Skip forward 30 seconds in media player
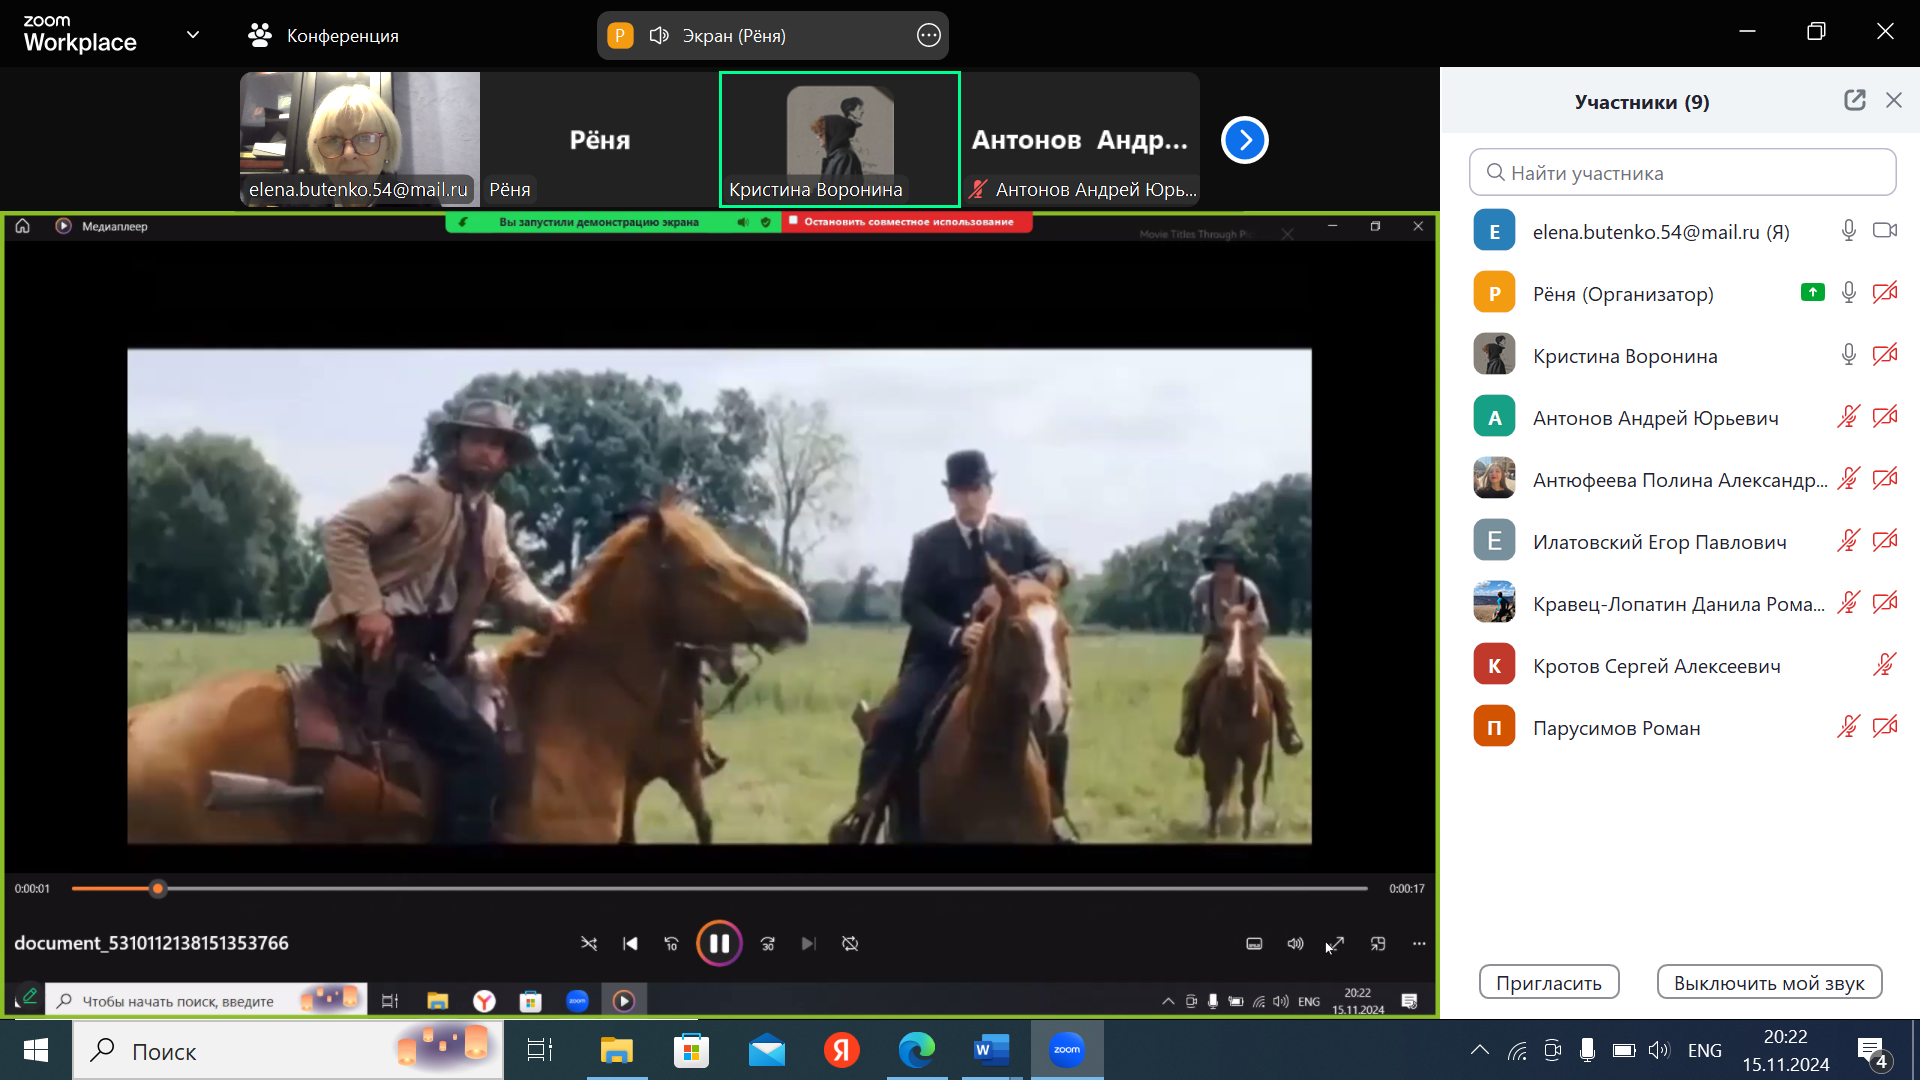The image size is (1920, 1080). (x=768, y=943)
